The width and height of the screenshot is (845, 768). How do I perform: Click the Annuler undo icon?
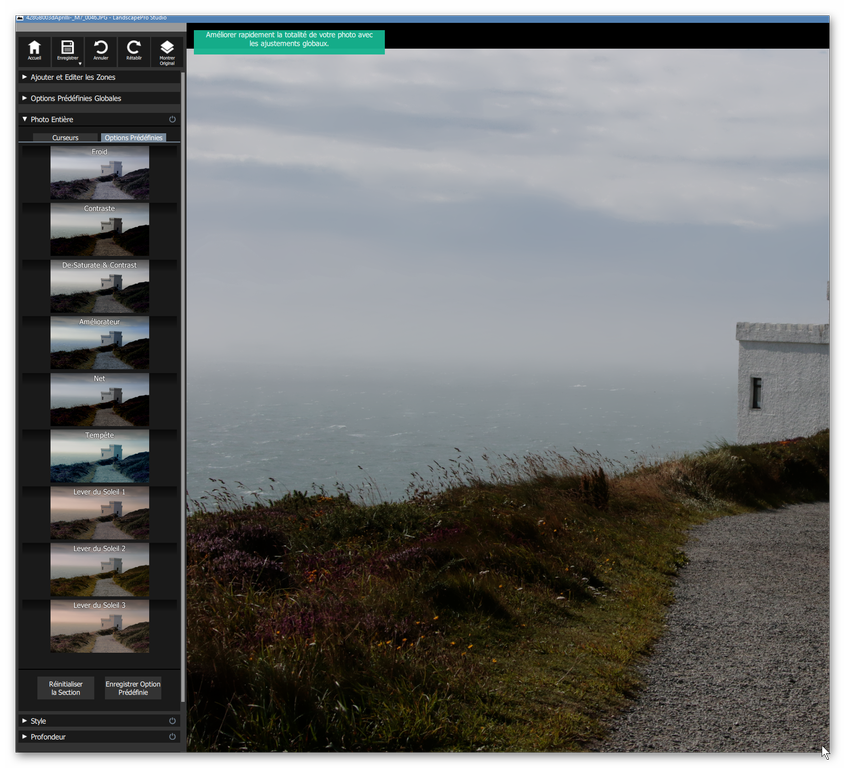(x=100, y=50)
